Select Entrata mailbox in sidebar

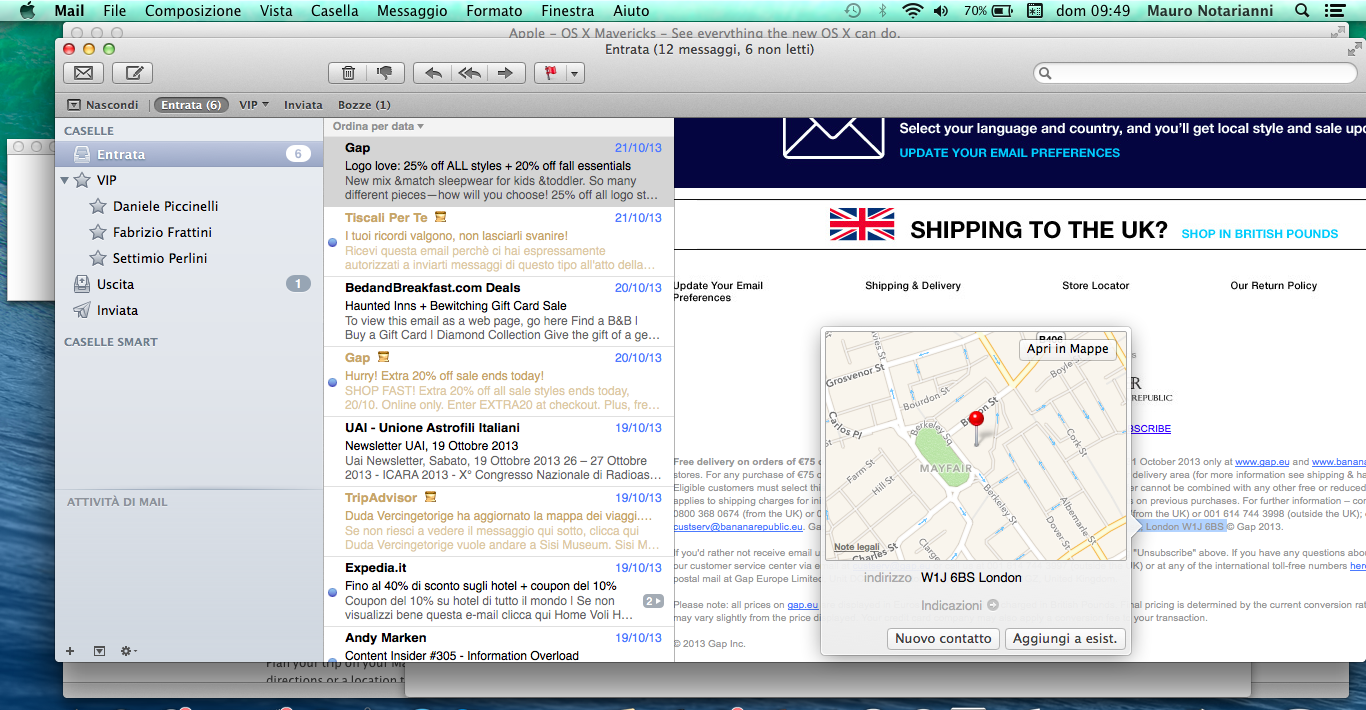[189, 154]
